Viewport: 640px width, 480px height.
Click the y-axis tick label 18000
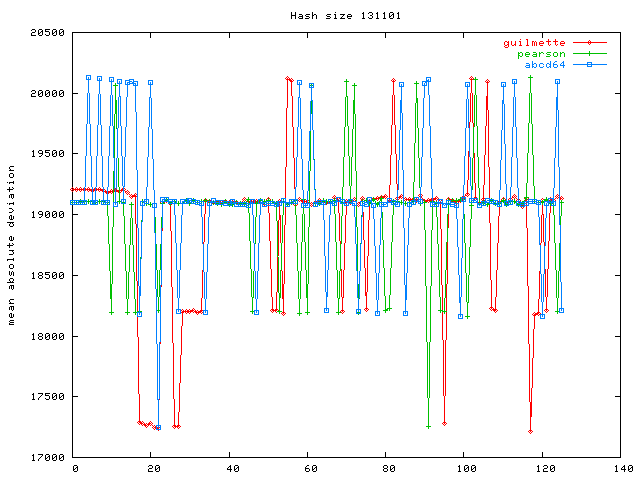pos(48,336)
